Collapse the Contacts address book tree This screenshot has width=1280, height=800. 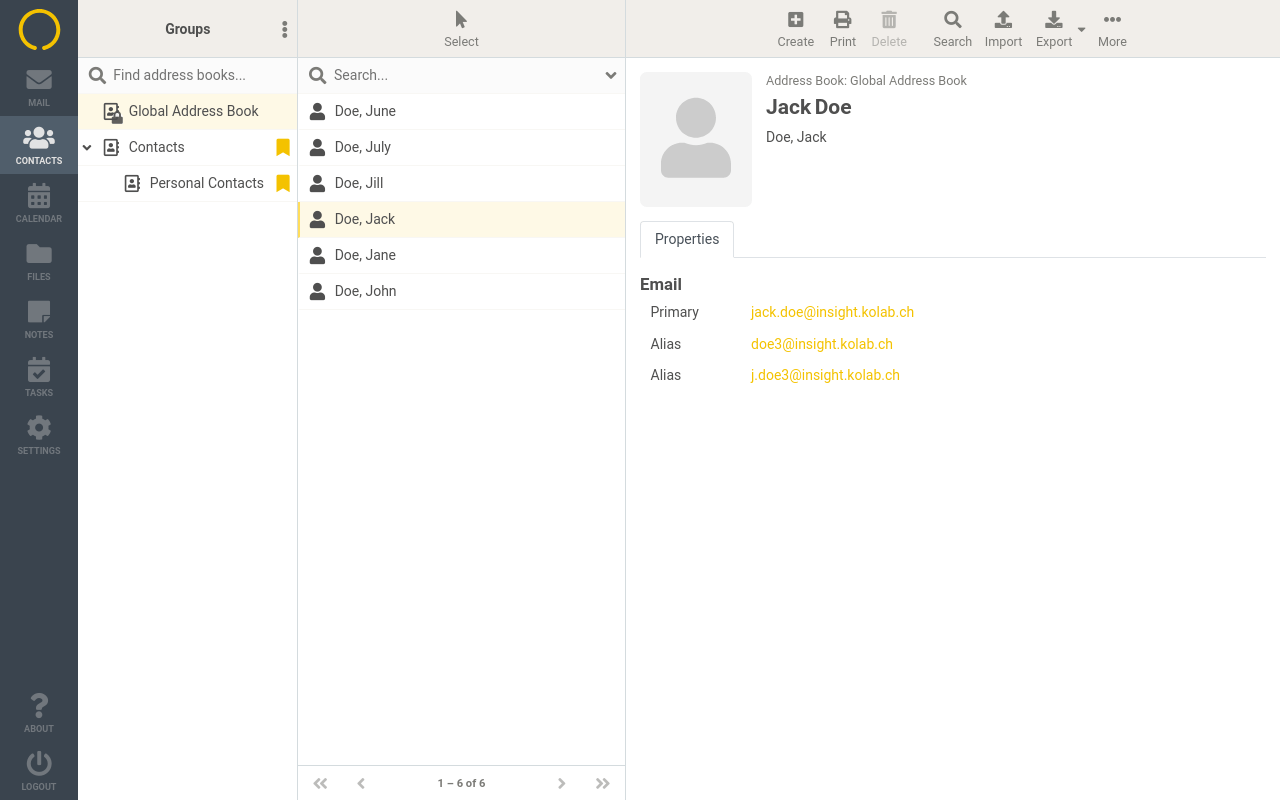87,147
